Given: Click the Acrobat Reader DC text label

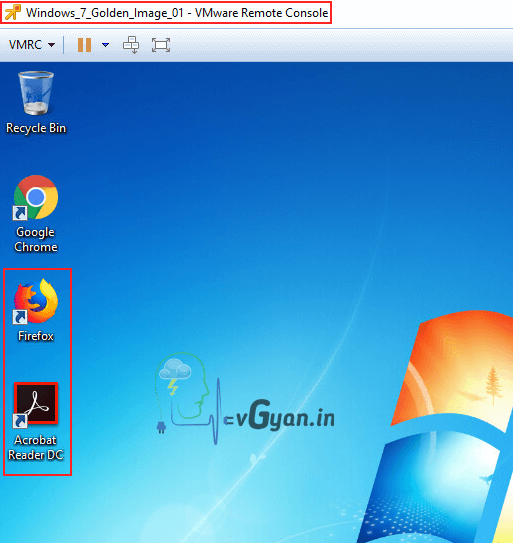Looking at the screenshot, I should 36,447.
